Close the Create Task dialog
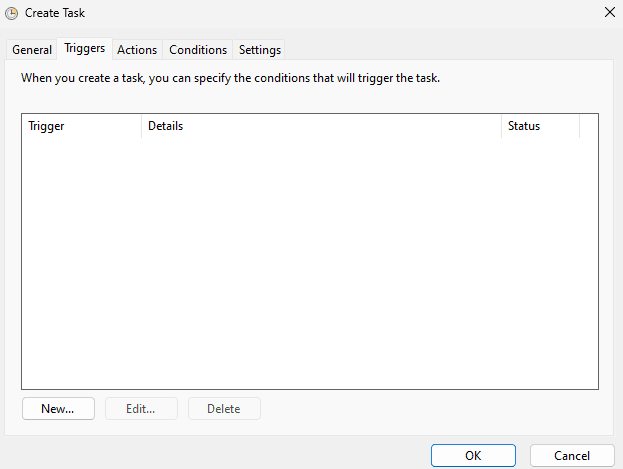Screen dimensions: 623x469 [609, 12]
